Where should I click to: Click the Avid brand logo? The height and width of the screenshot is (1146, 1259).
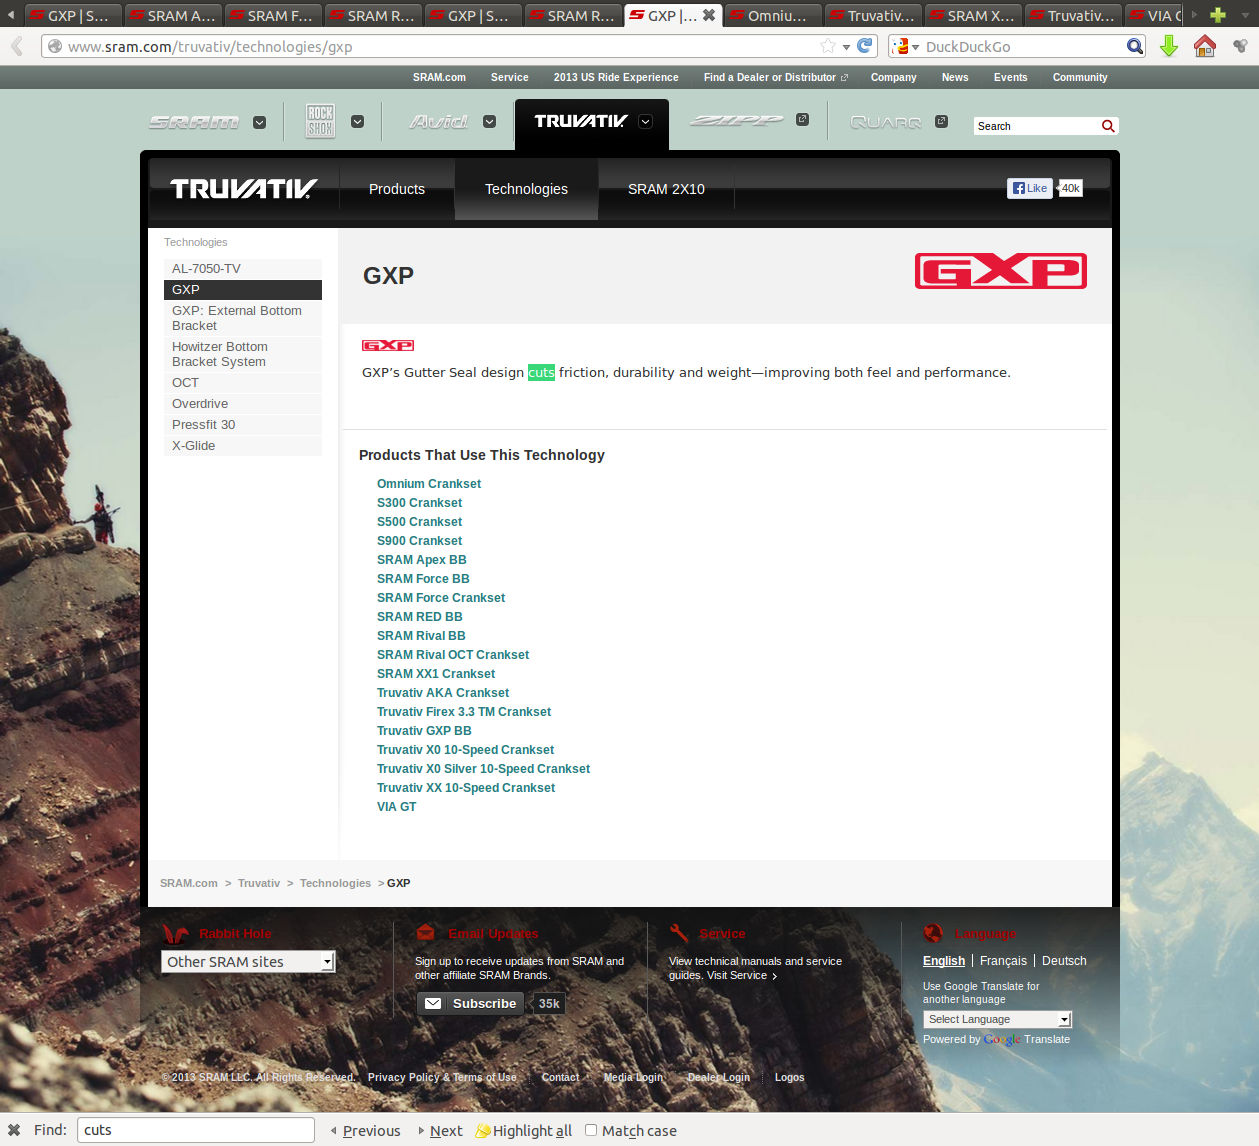(439, 122)
